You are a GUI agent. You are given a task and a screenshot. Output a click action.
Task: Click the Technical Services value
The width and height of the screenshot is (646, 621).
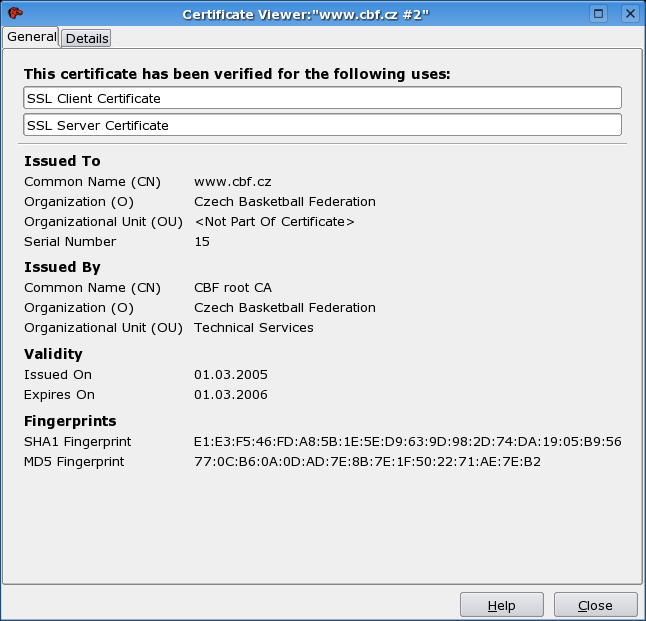click(x=254, y=328)
